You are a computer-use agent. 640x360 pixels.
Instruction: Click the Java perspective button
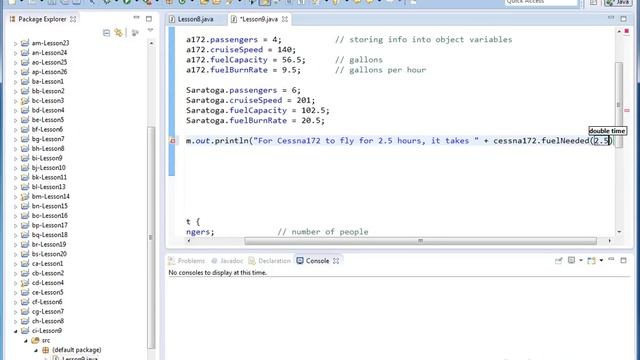click(618, 2)
